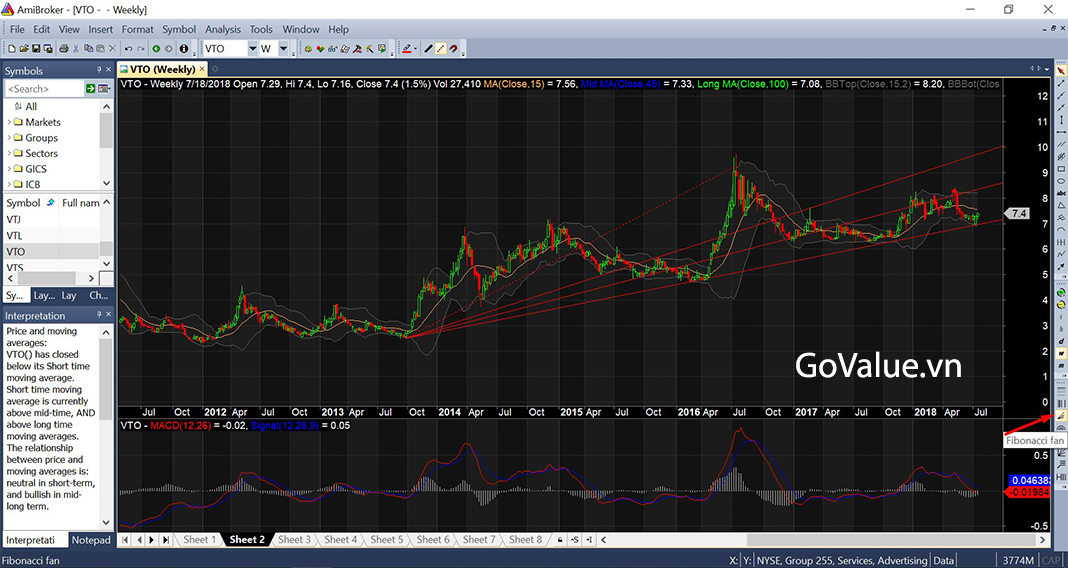Click the black Info circle icon

pos(184,48)
